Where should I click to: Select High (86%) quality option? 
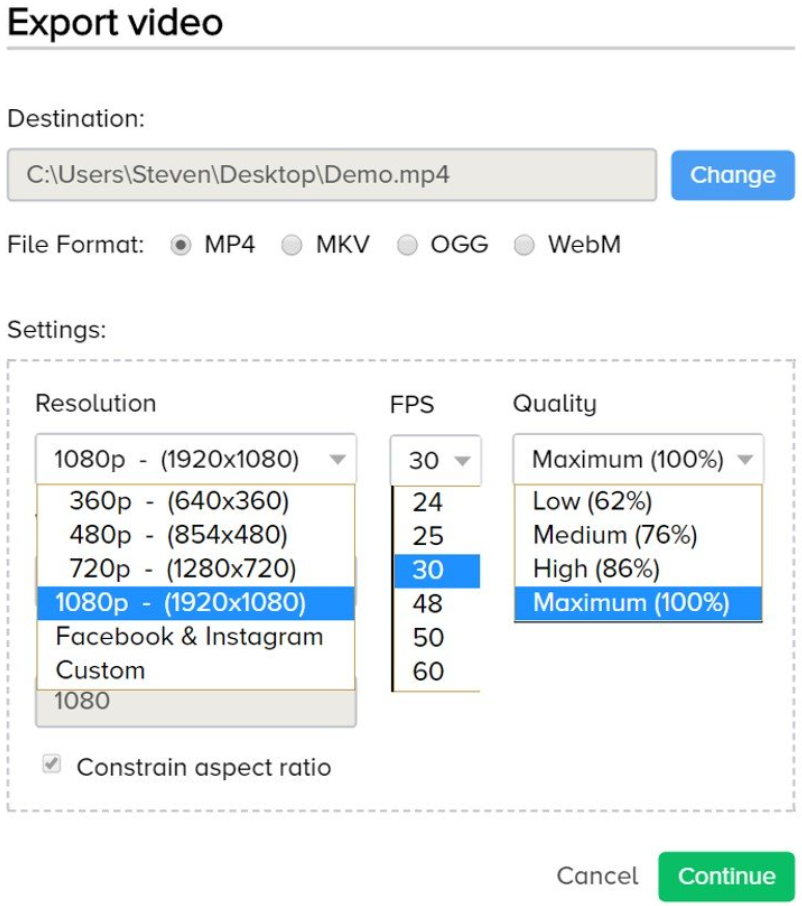pyautogui.click(x=638, y=569)
